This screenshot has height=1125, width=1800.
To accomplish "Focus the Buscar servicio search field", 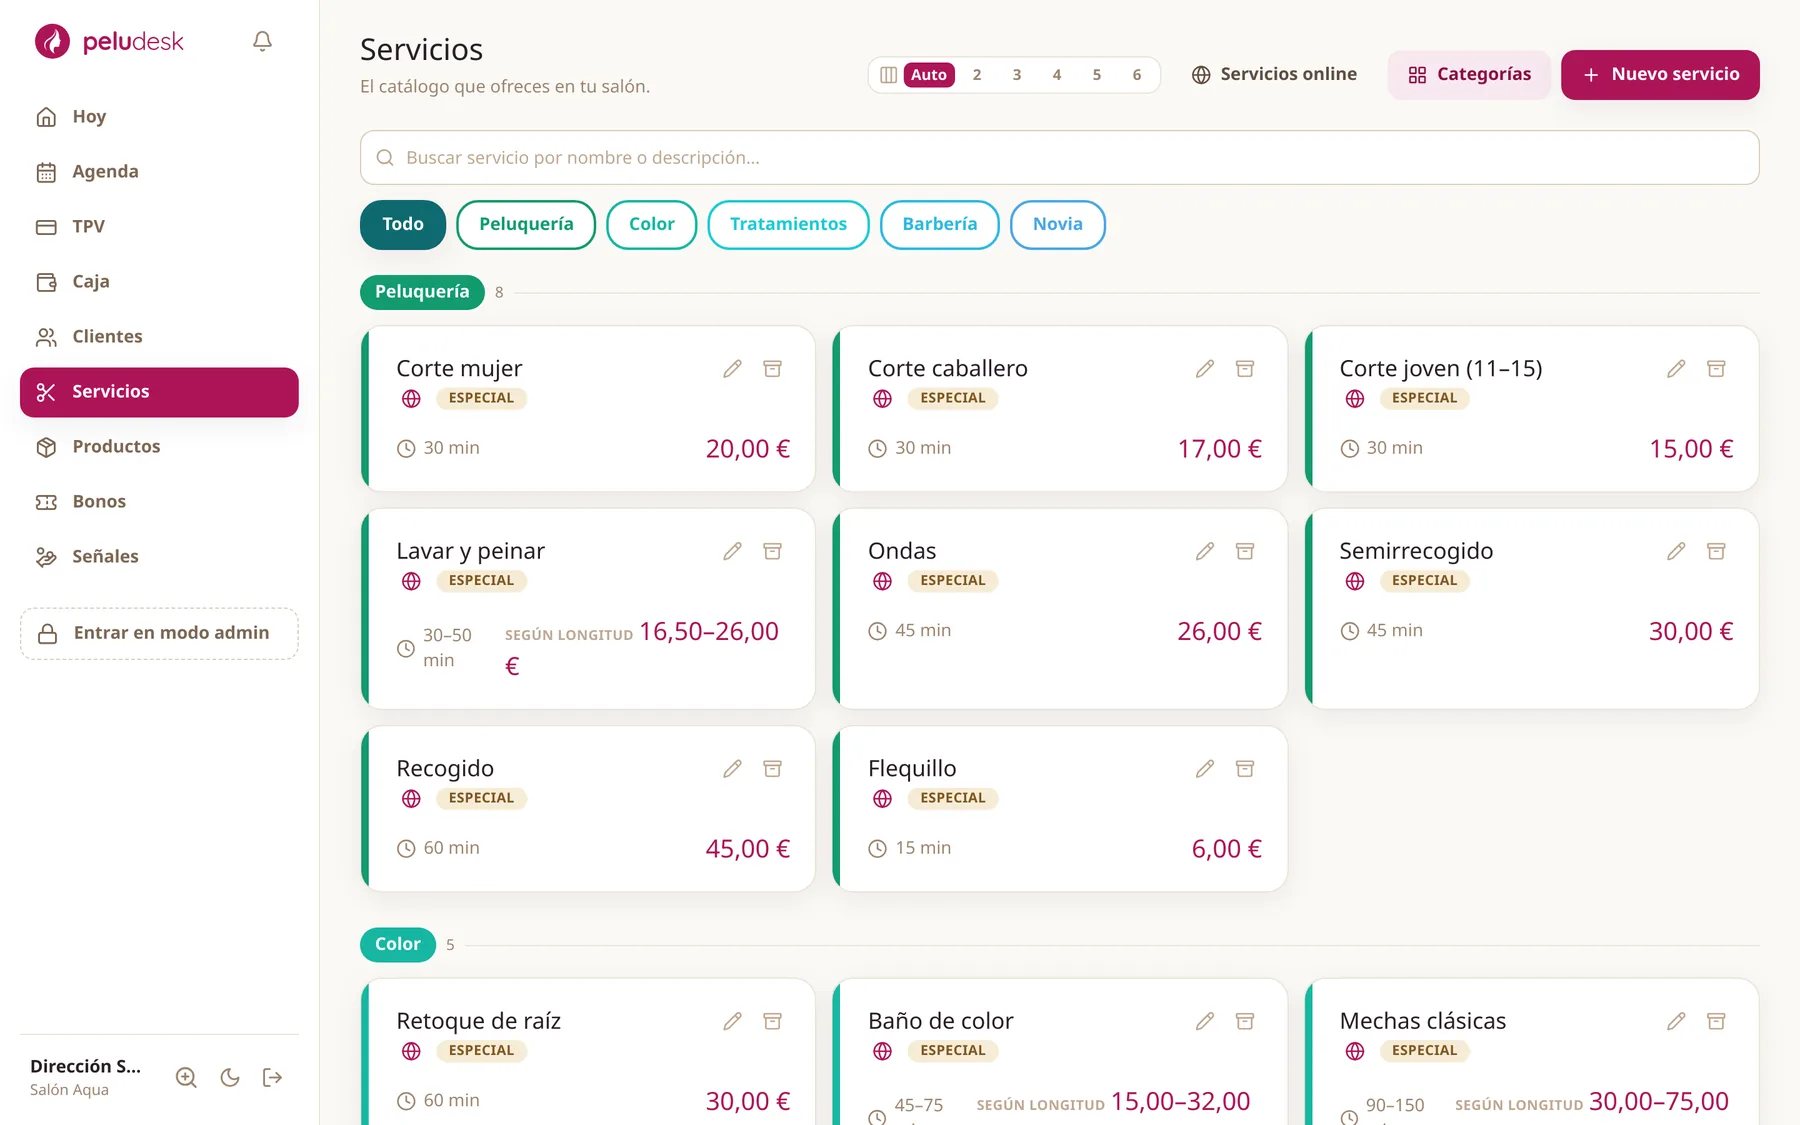I will pyautogui.click(x=1059, y=158).
